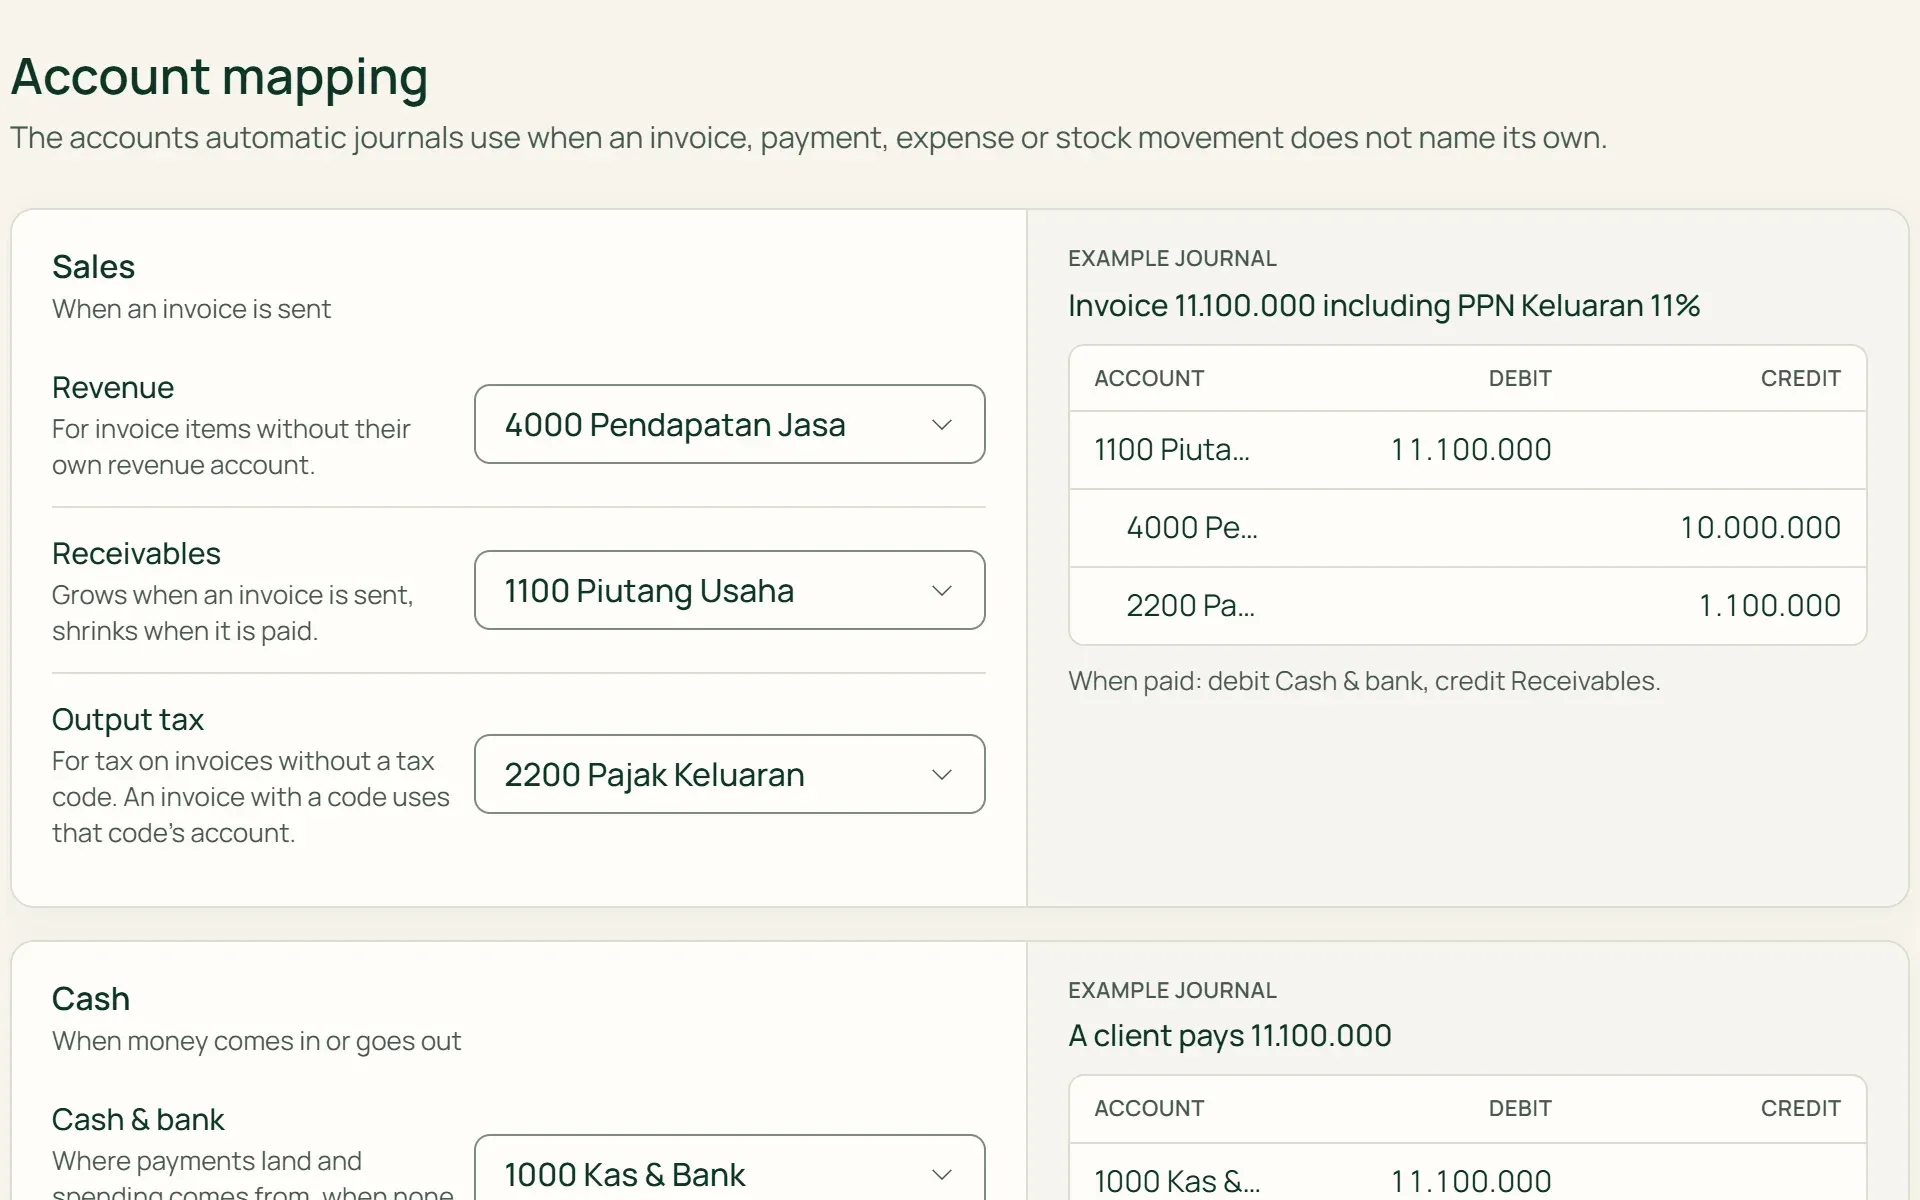
Task: Click 'When paid: debit Cash & bank, credit Receivables.' note
Action: 1364,682
